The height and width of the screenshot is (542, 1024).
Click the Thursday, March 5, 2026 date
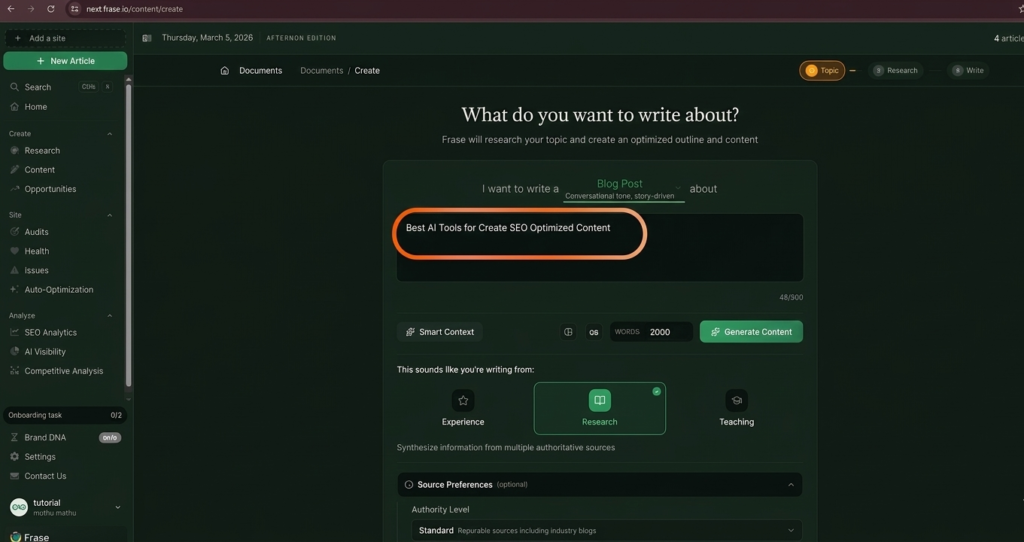[x=207, y=38]
